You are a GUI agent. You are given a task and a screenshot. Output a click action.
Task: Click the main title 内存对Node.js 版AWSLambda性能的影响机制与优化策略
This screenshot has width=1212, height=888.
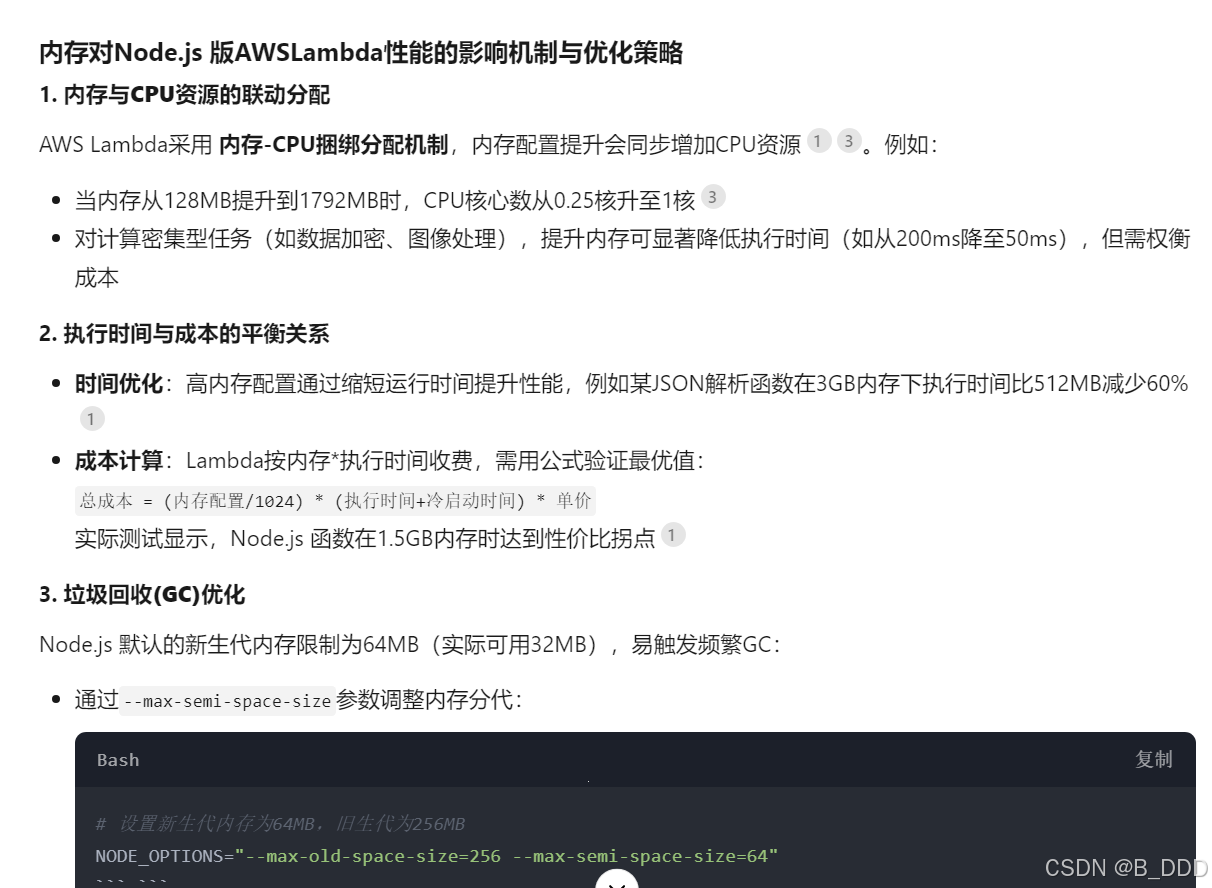coord(361,53)
